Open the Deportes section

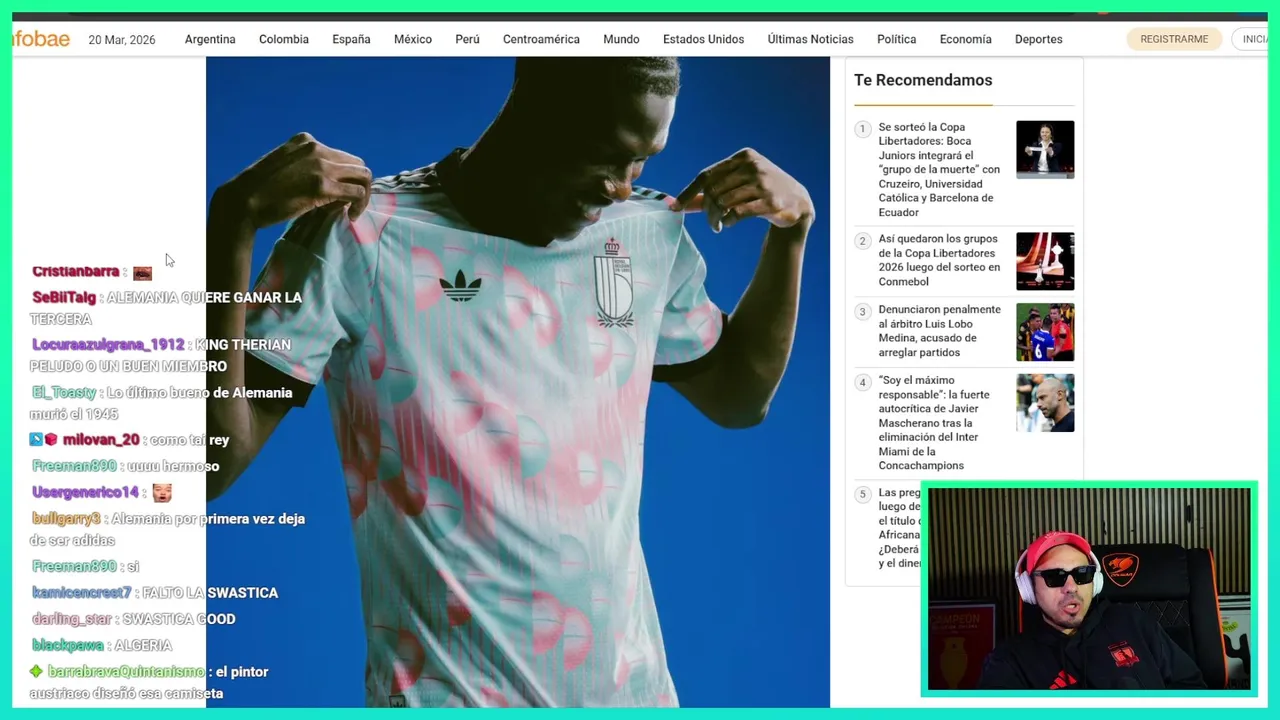point(1038,39)
